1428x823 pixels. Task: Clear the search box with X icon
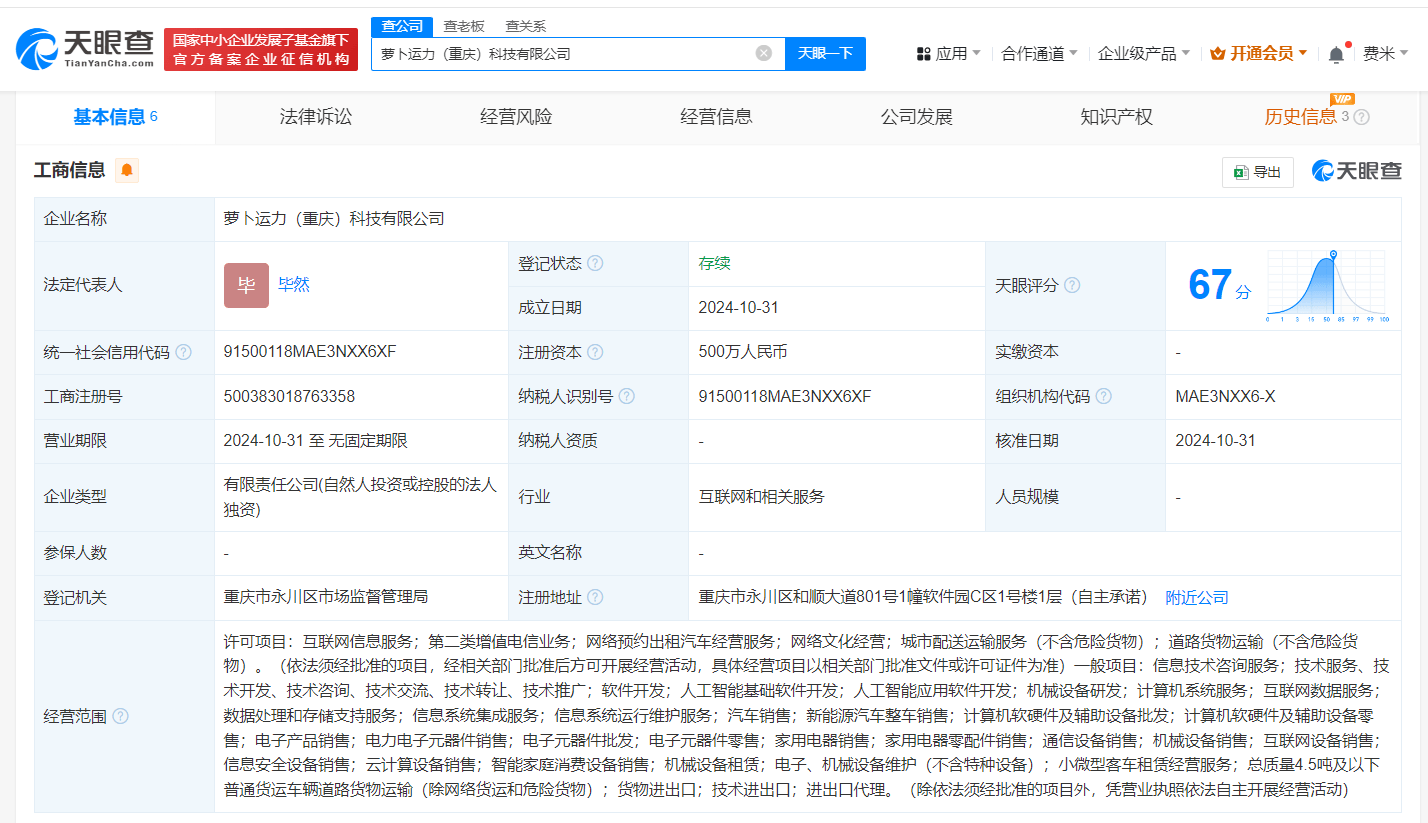click(x=763, y=53)
